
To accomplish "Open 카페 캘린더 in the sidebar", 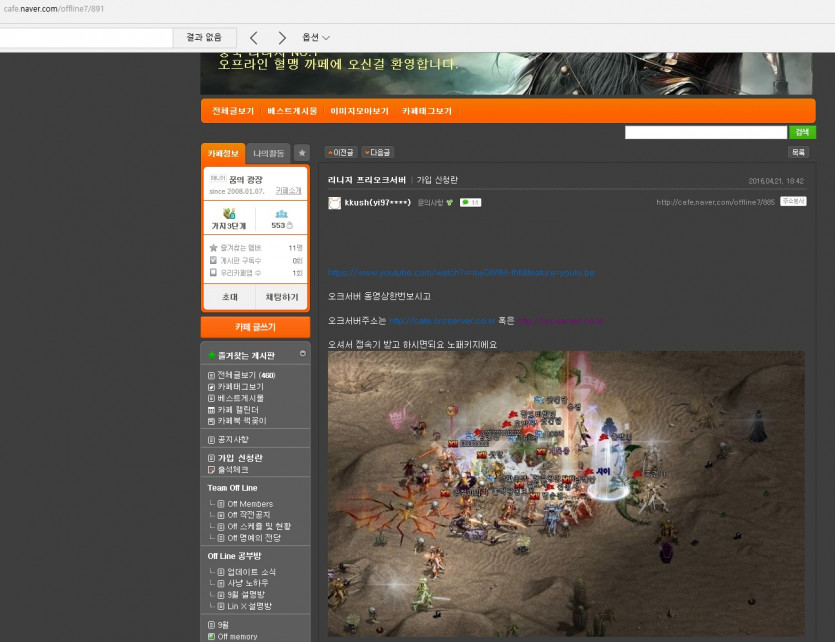I will coord(238,409).
